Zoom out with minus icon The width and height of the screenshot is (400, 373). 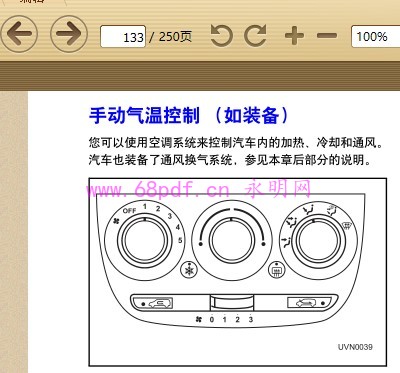[x=327, y=35]
